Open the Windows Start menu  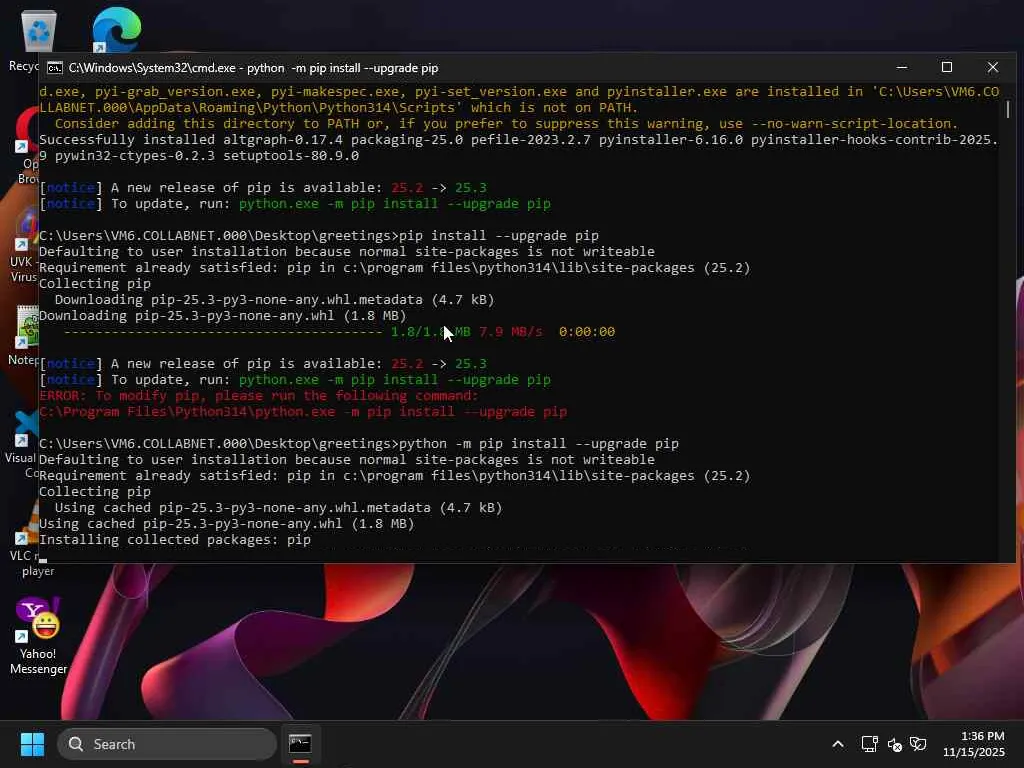[32, 744]
